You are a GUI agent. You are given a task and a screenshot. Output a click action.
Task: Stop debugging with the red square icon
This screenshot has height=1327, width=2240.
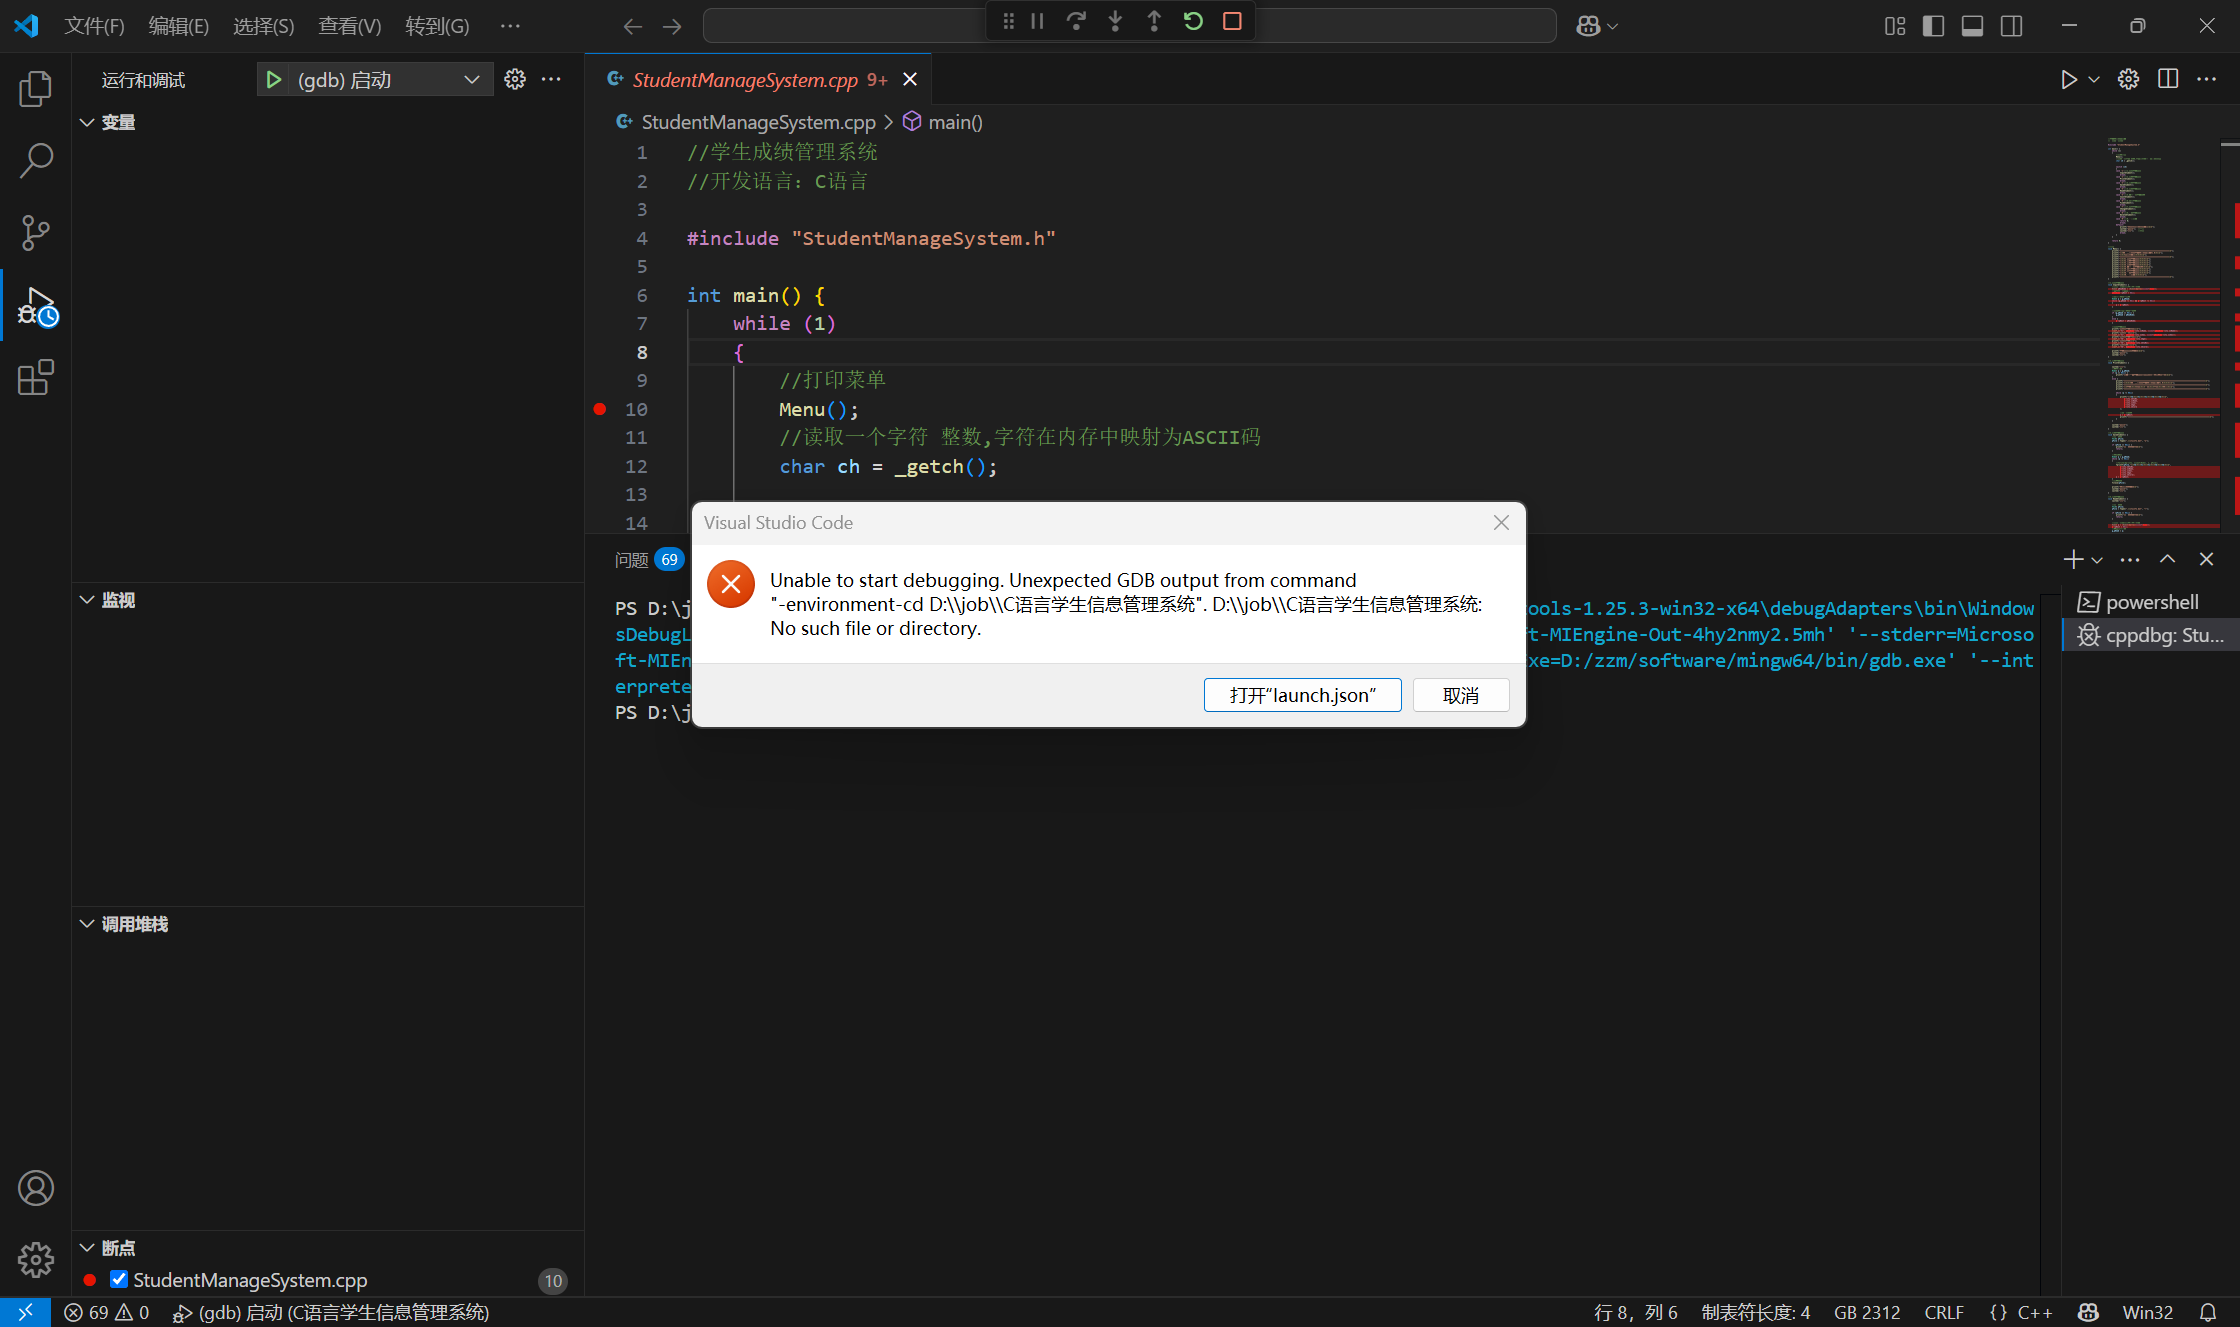pos(1231,20)
